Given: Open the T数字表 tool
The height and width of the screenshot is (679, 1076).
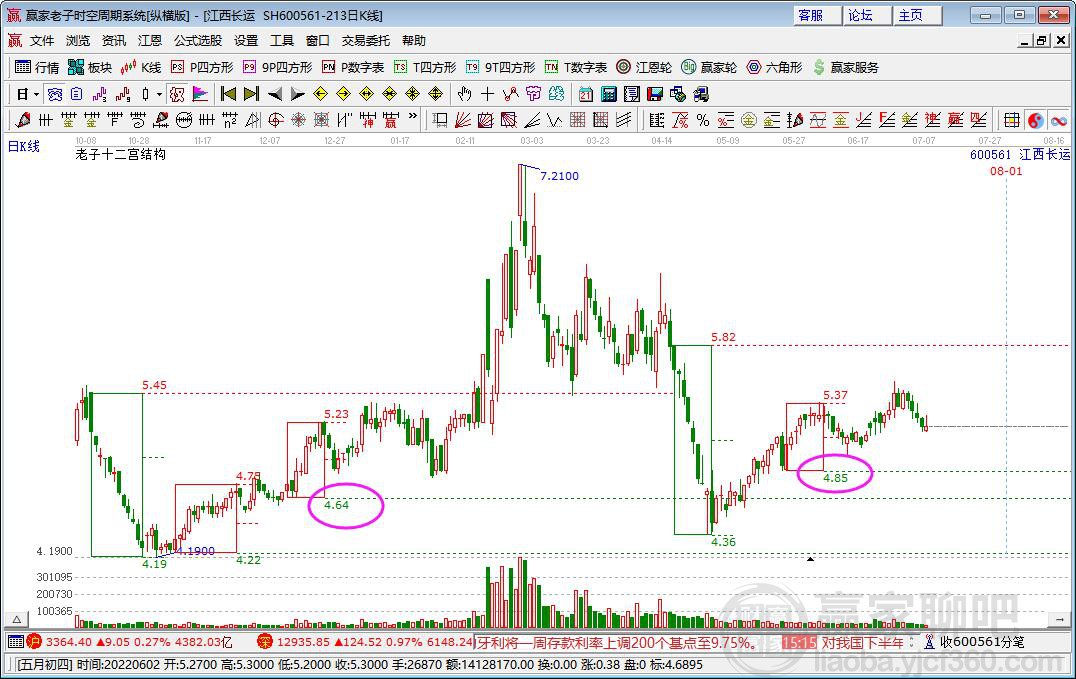Looking at the screenshot, I should click(x=576, y=67).
